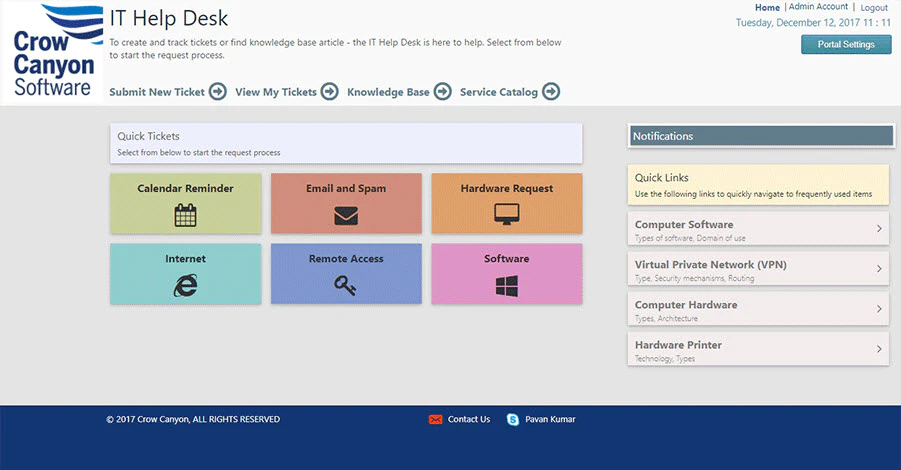Click the calendar icon in Calendar Reminder tile

click(x=185, y=215)
